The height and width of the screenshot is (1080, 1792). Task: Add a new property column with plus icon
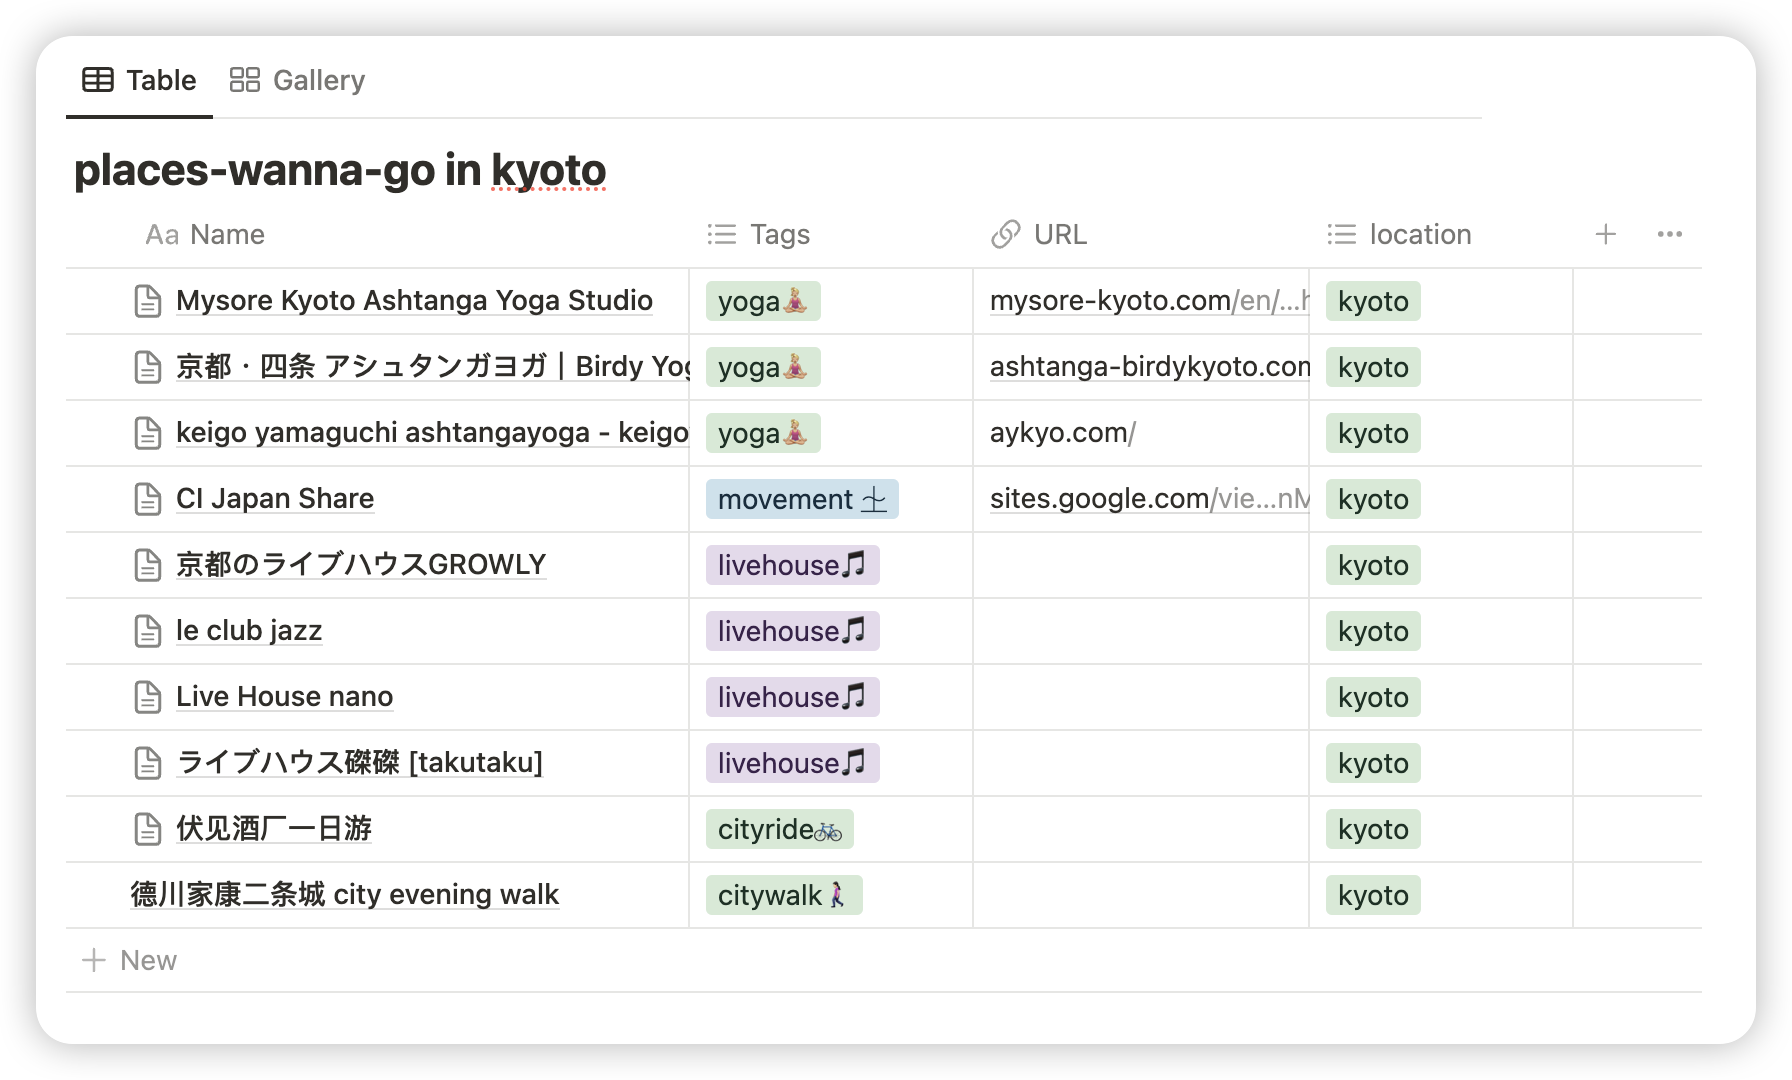point(1606,234)
